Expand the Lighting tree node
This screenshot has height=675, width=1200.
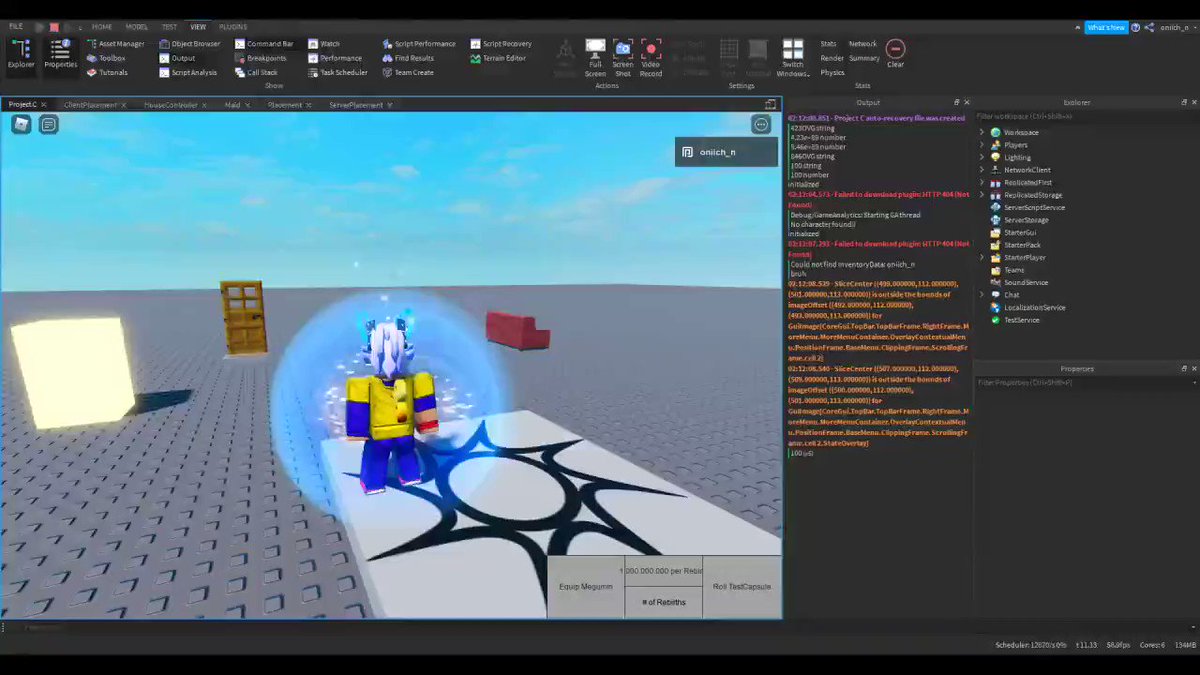pos(982,157)
